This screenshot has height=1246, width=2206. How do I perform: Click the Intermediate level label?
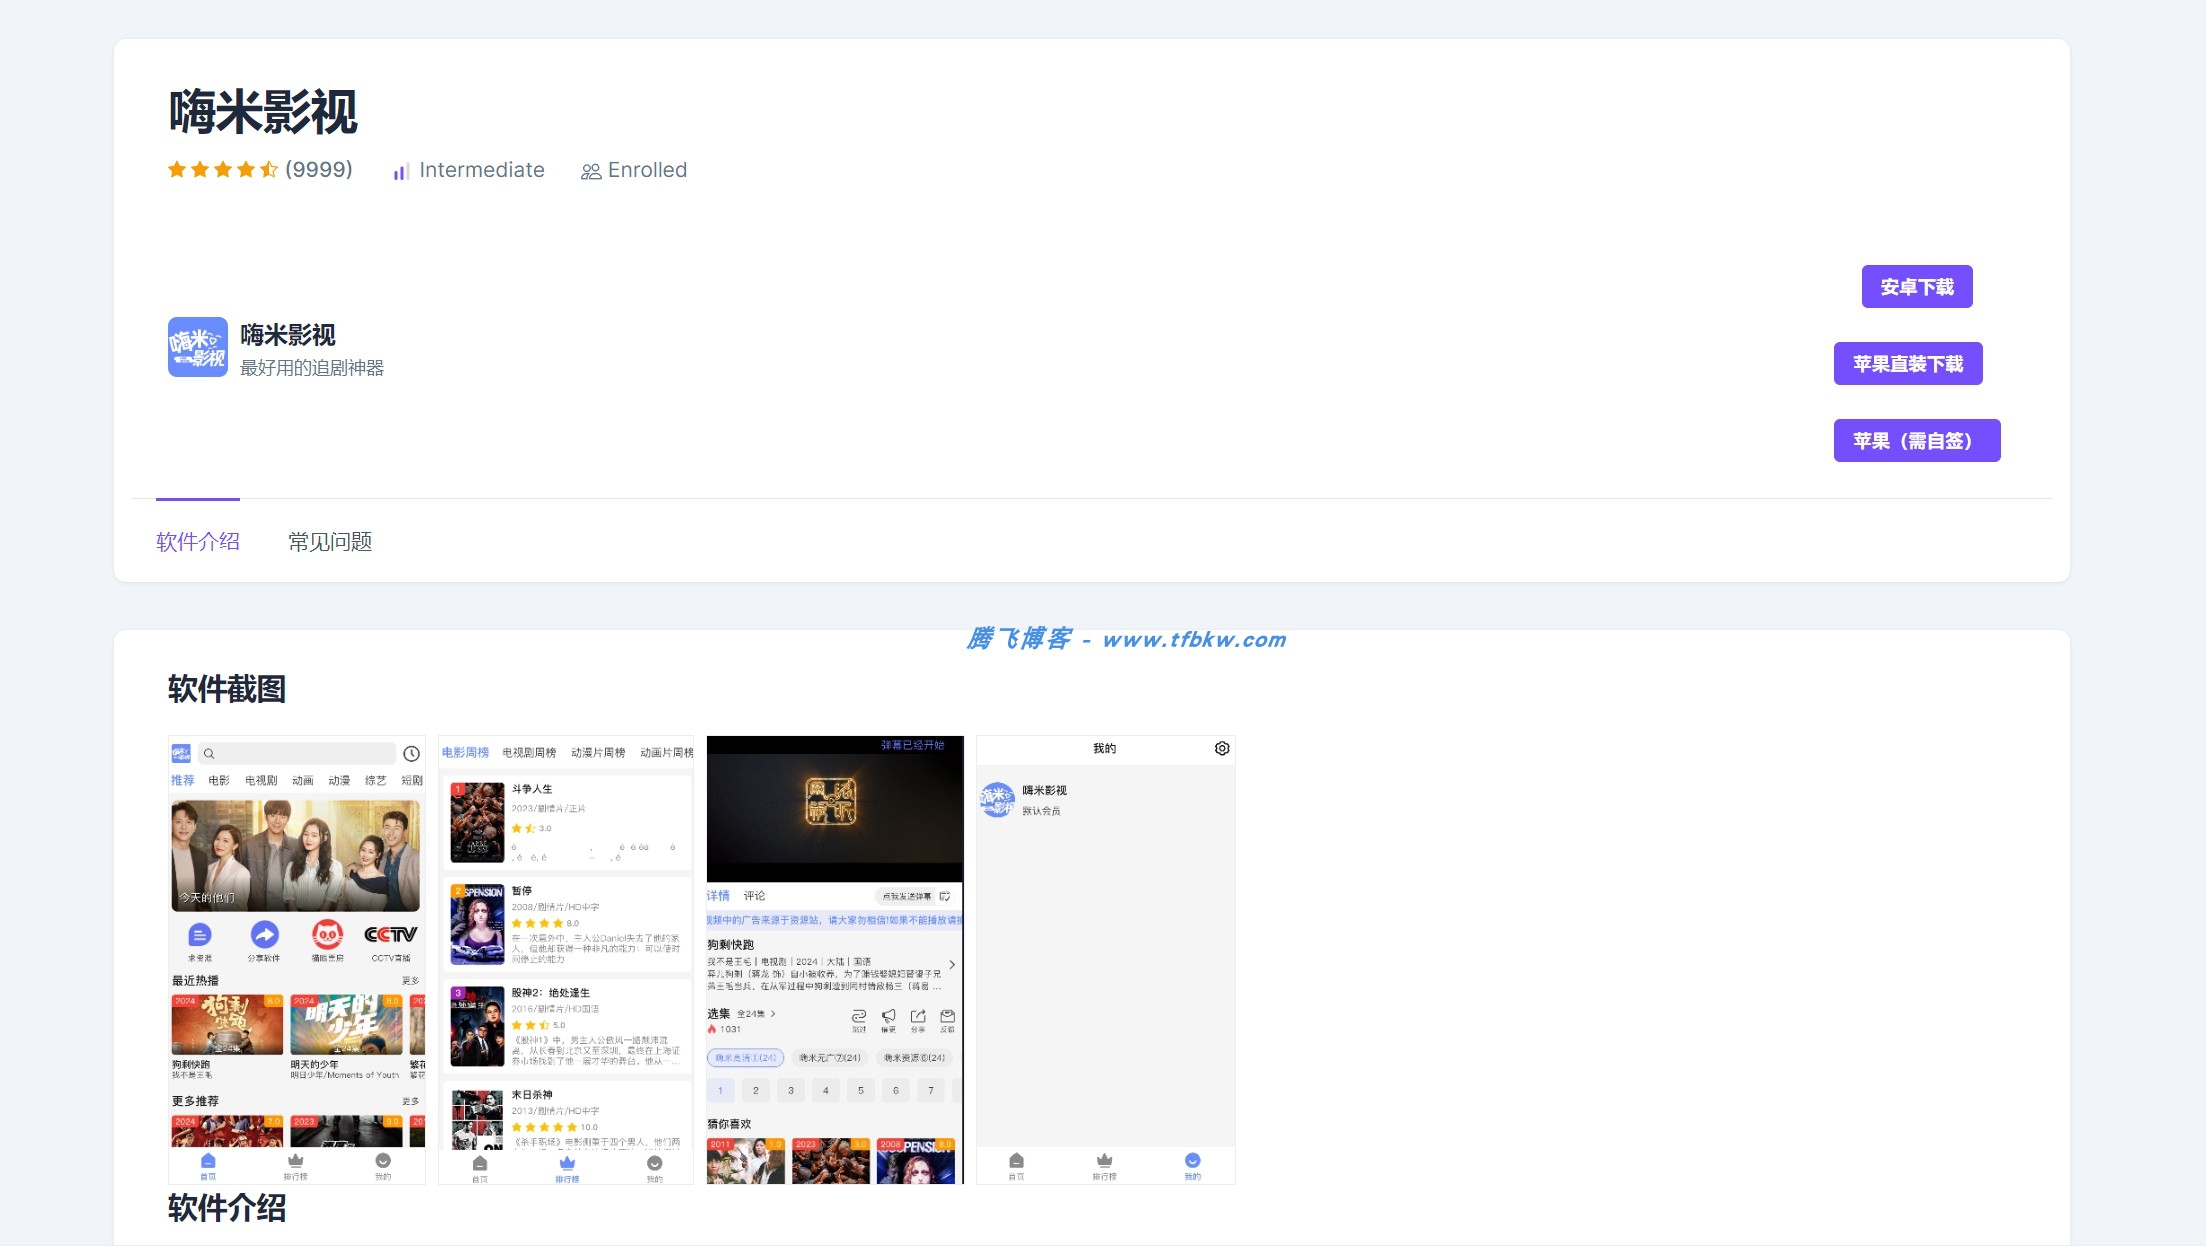(x=482, y=170)
